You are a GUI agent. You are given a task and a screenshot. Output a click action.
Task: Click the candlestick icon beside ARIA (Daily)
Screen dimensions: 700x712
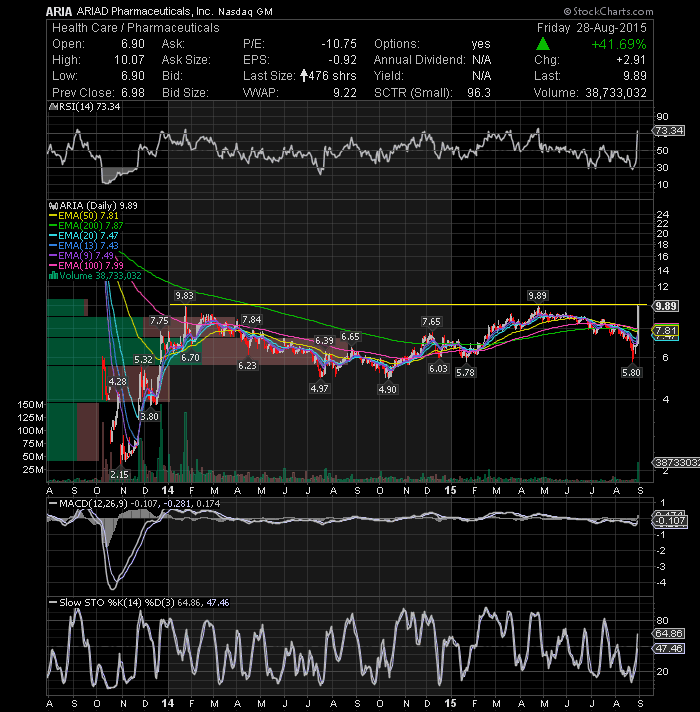pyautogui.click(x=53, y=206)
